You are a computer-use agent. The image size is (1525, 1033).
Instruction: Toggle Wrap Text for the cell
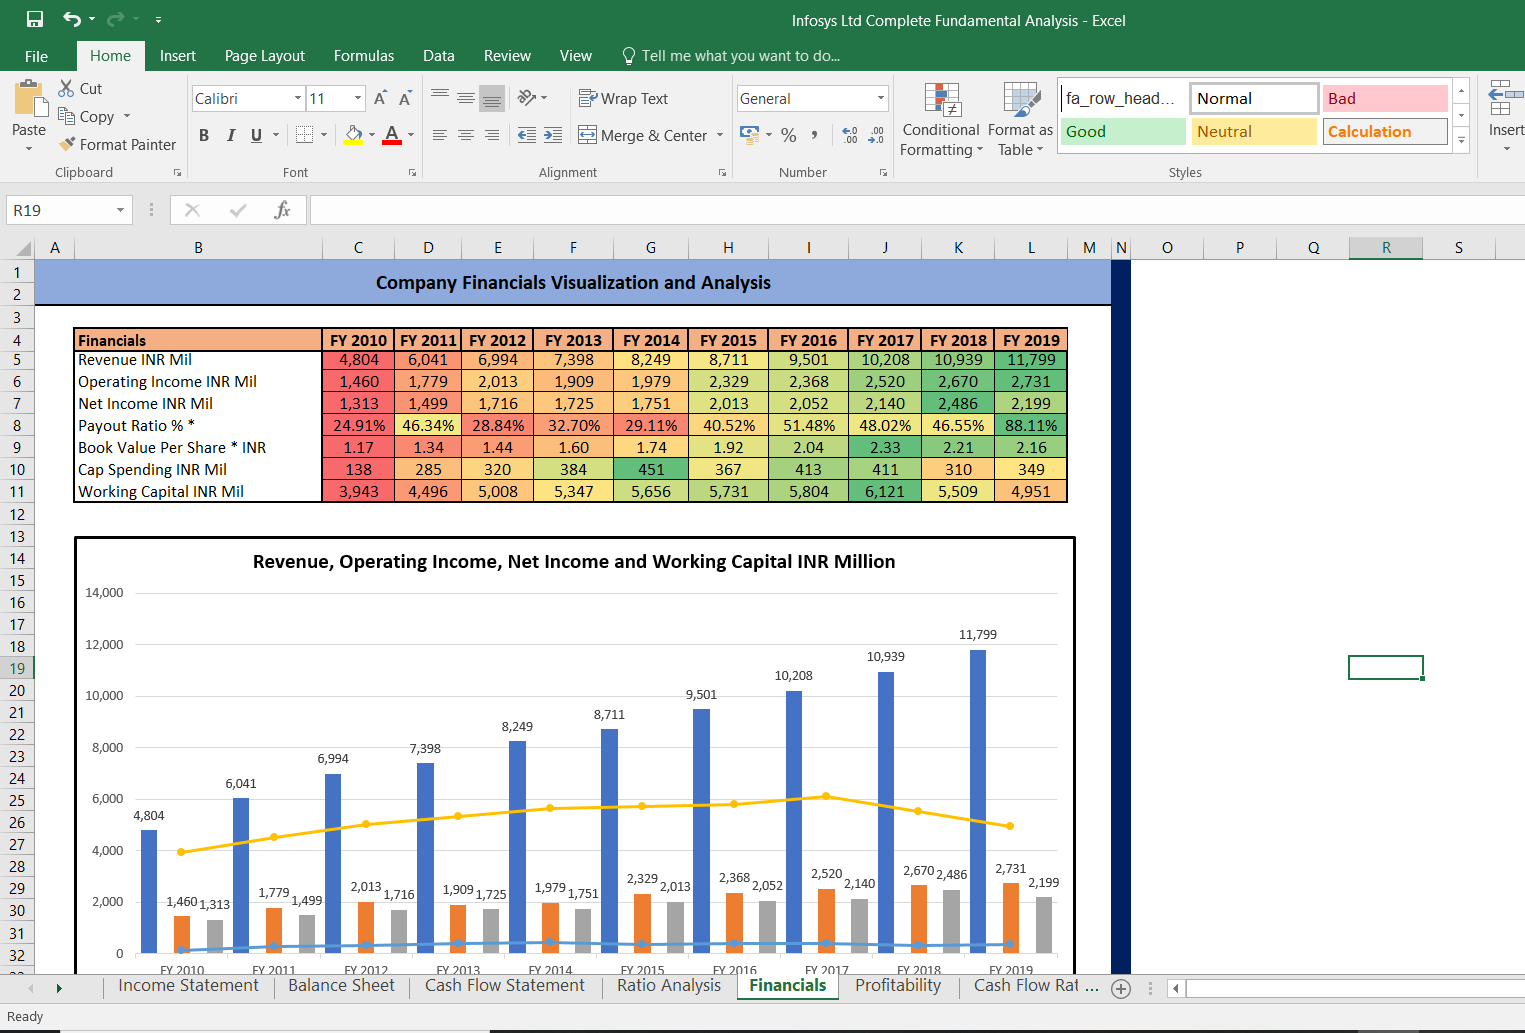(623, 98)
